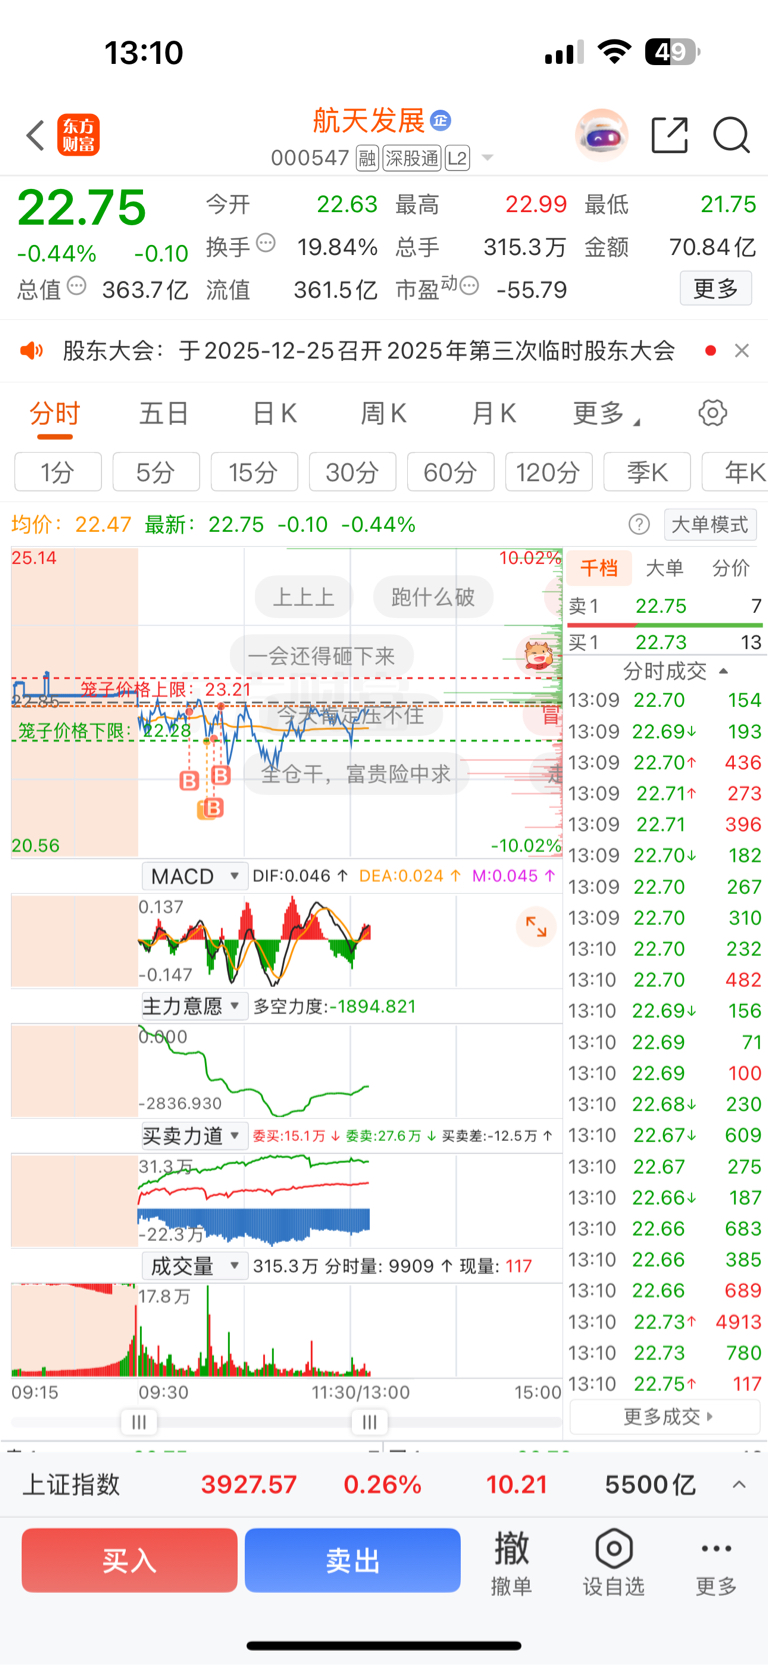Open the bottom 更多 three-dots icon
The height and width of the screenshot is (1665, 768).
tap(716, 1562)
